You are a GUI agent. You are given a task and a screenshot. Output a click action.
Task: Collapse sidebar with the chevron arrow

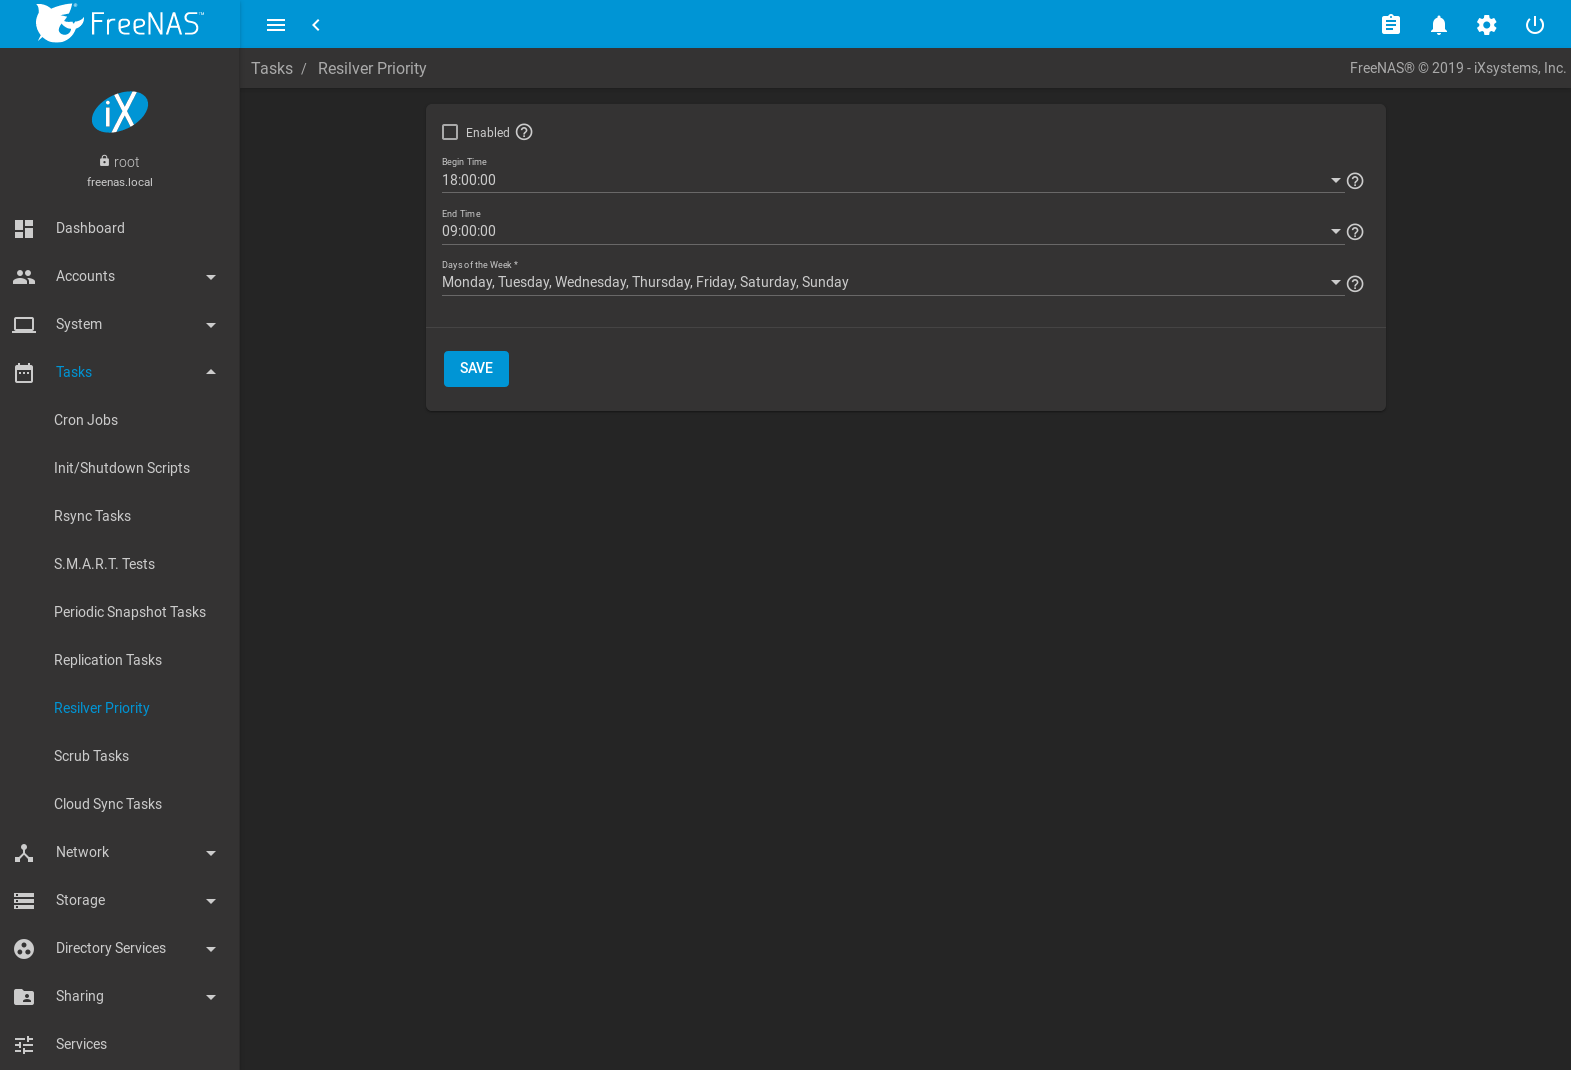[316, 25]
